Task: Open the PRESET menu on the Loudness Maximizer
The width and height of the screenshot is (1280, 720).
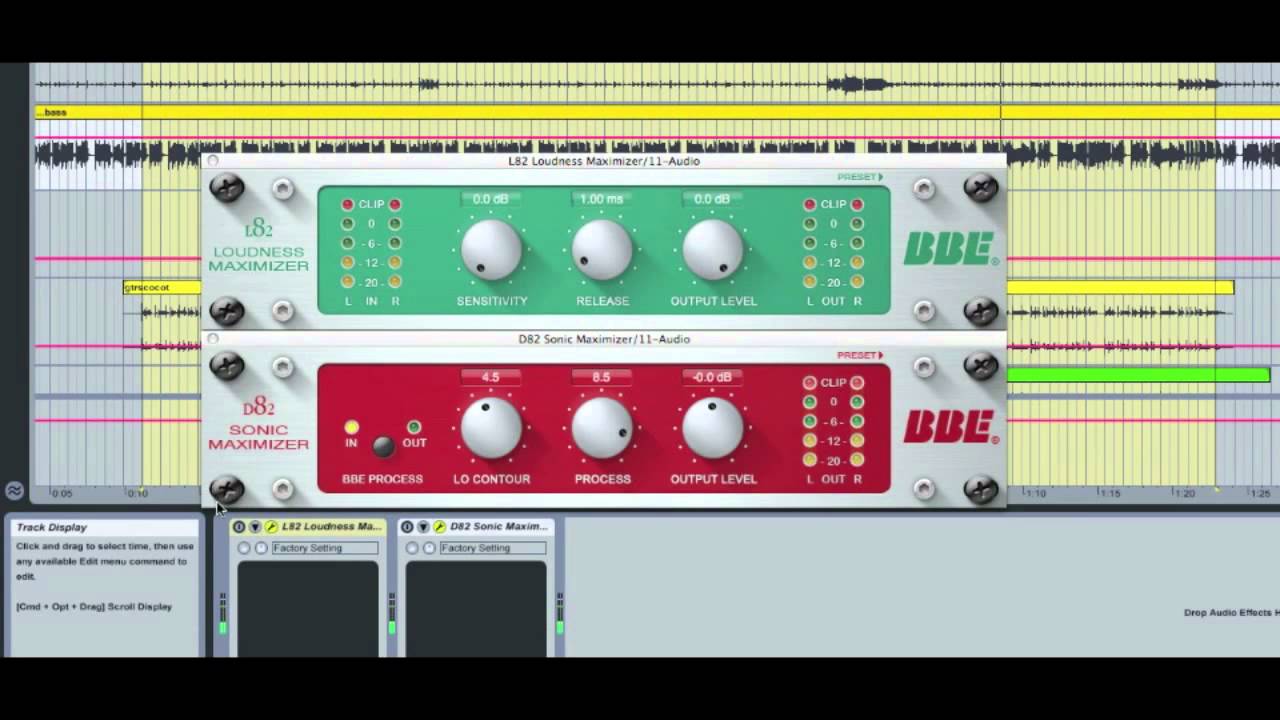Action: pos(859,176)
